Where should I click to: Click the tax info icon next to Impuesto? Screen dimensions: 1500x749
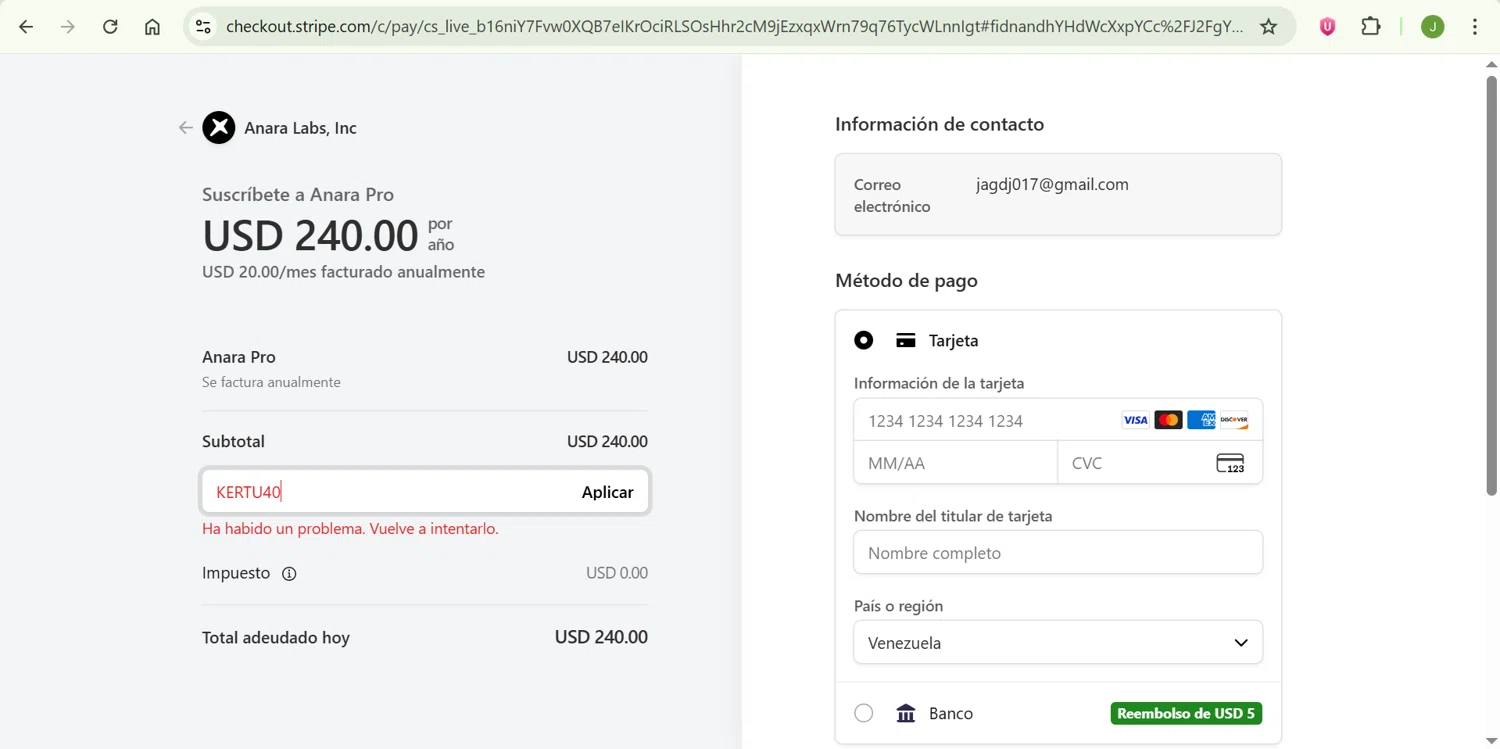click(289, 573)
